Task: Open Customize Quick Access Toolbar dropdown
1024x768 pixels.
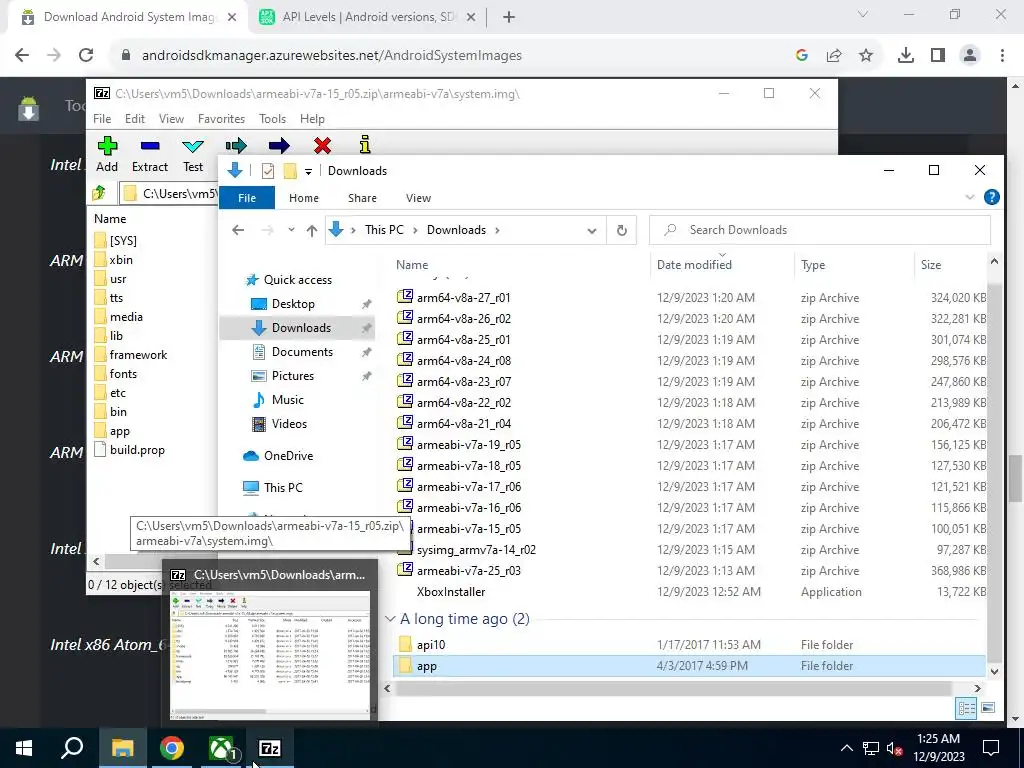Action: click(x=308, y=172)
